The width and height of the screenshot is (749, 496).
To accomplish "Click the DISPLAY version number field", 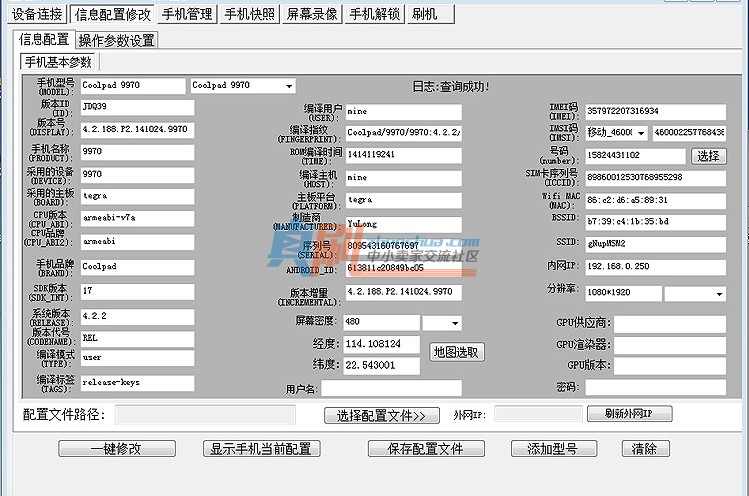I will coord(137,130).
